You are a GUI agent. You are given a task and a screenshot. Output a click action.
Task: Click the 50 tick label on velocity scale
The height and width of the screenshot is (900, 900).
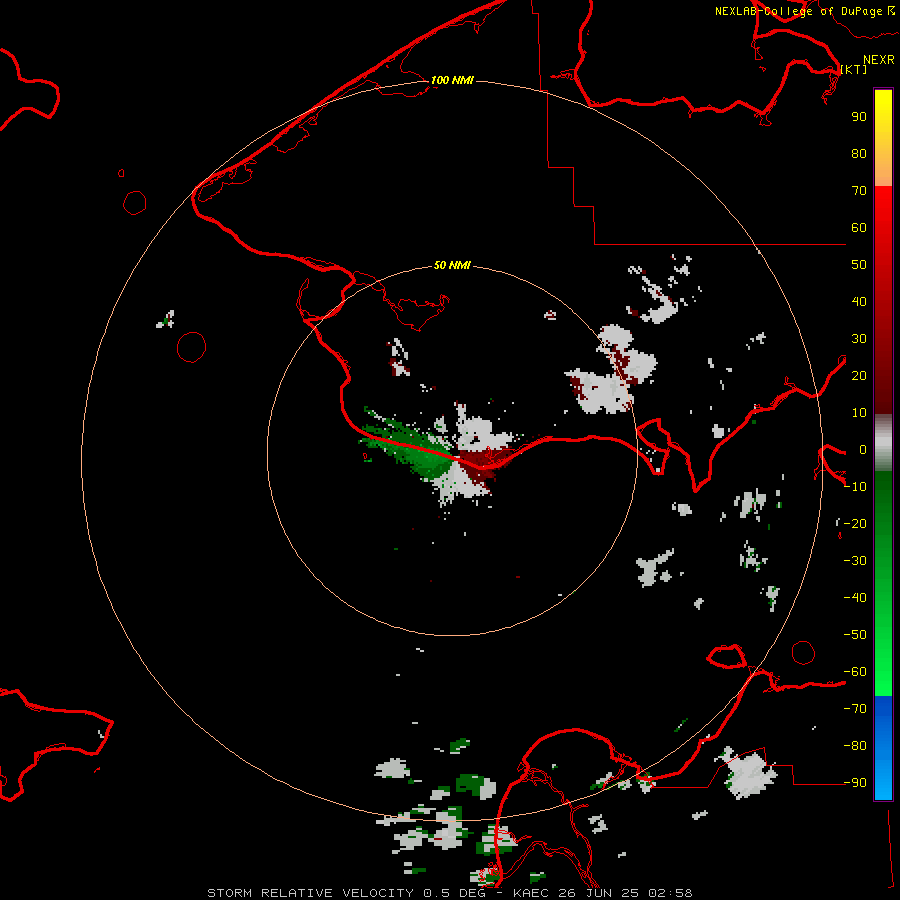(x=859, y=265)
